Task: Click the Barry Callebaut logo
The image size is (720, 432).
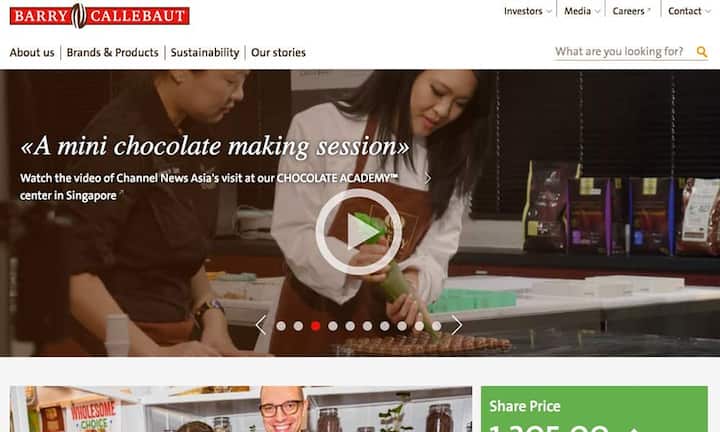Action: [x=99, y=16]
